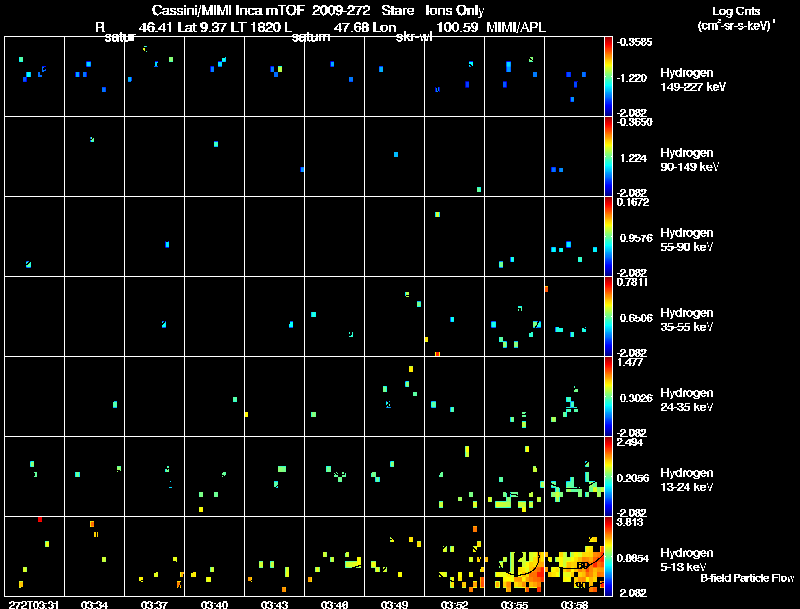Click the 03:55 time axis label
The image size is (800, 609).
514,605
